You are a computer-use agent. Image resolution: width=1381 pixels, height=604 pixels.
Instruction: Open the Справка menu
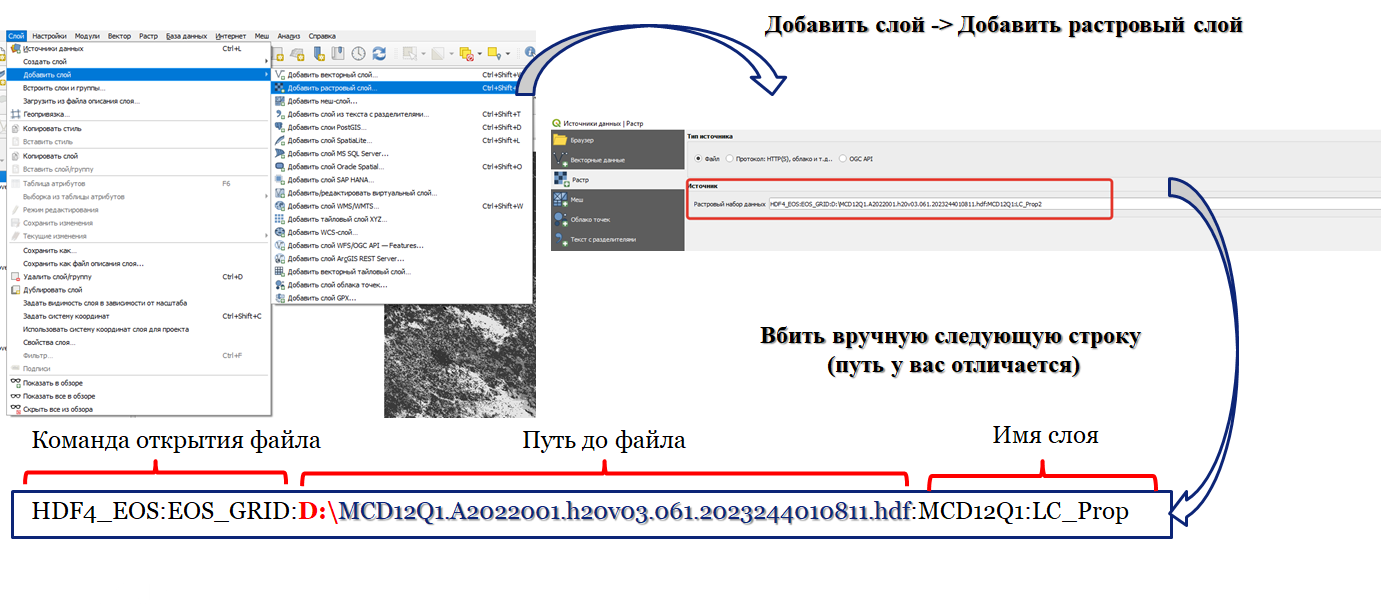click(x=322, y=36)
